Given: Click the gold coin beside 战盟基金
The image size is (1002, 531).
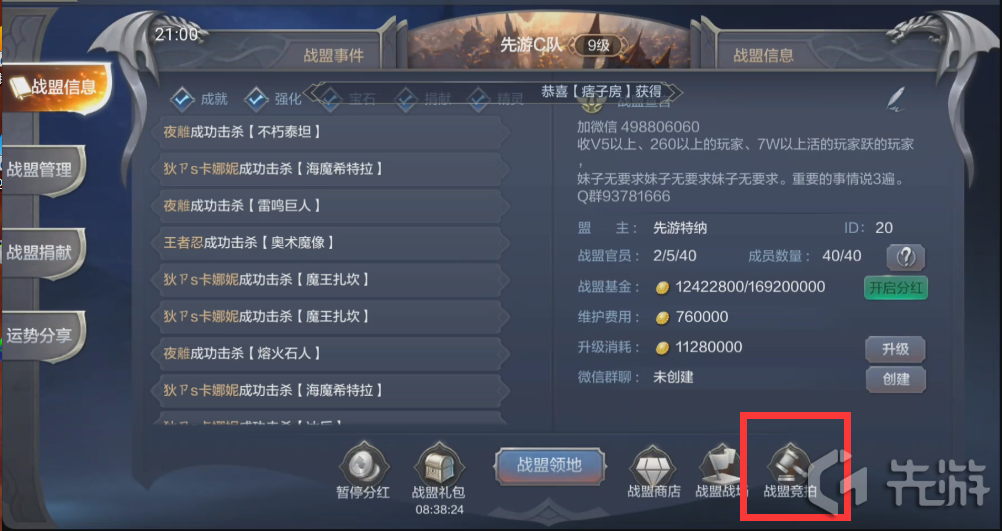Looking at the screenshot, I should click(663, 288).
